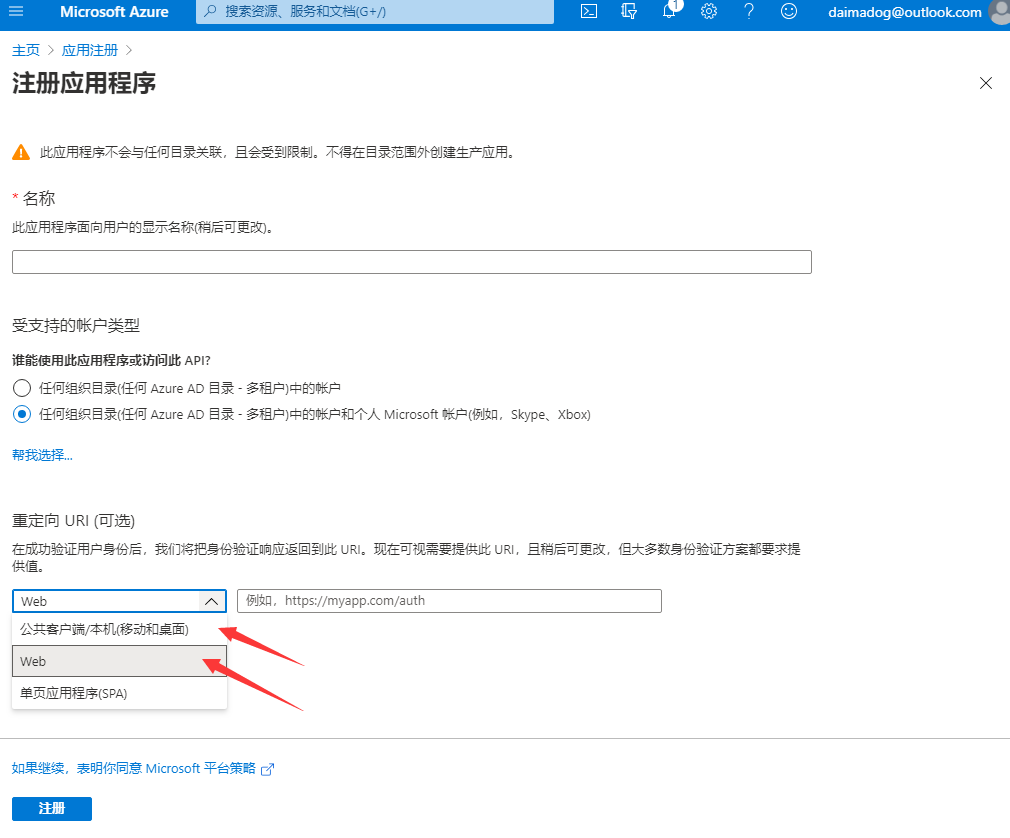Click the search magnifier icon

coord(210,12)
